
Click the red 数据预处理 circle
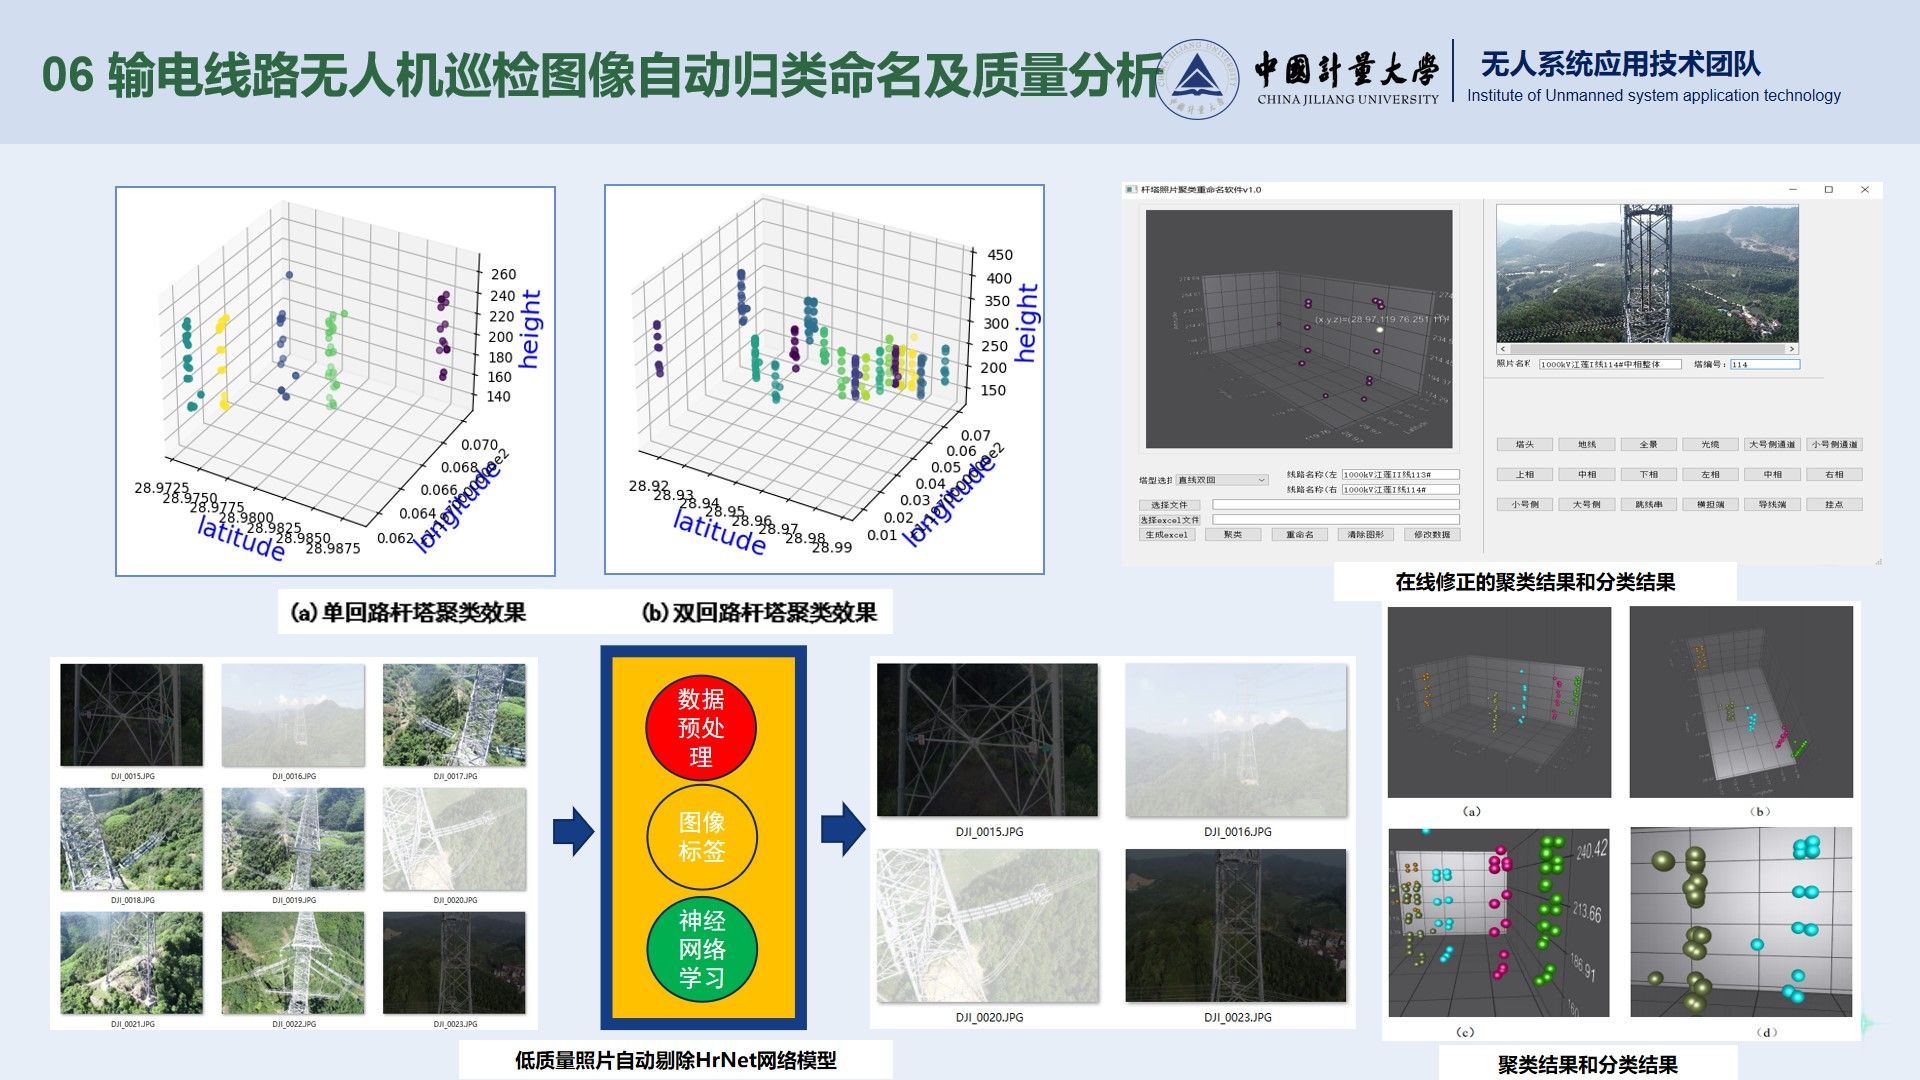[x=701, y=727]
